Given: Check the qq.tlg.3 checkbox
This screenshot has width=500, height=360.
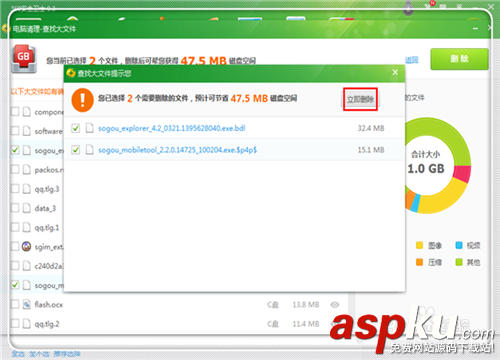Looking at the screenshot, I should click(x=15, y=189).
